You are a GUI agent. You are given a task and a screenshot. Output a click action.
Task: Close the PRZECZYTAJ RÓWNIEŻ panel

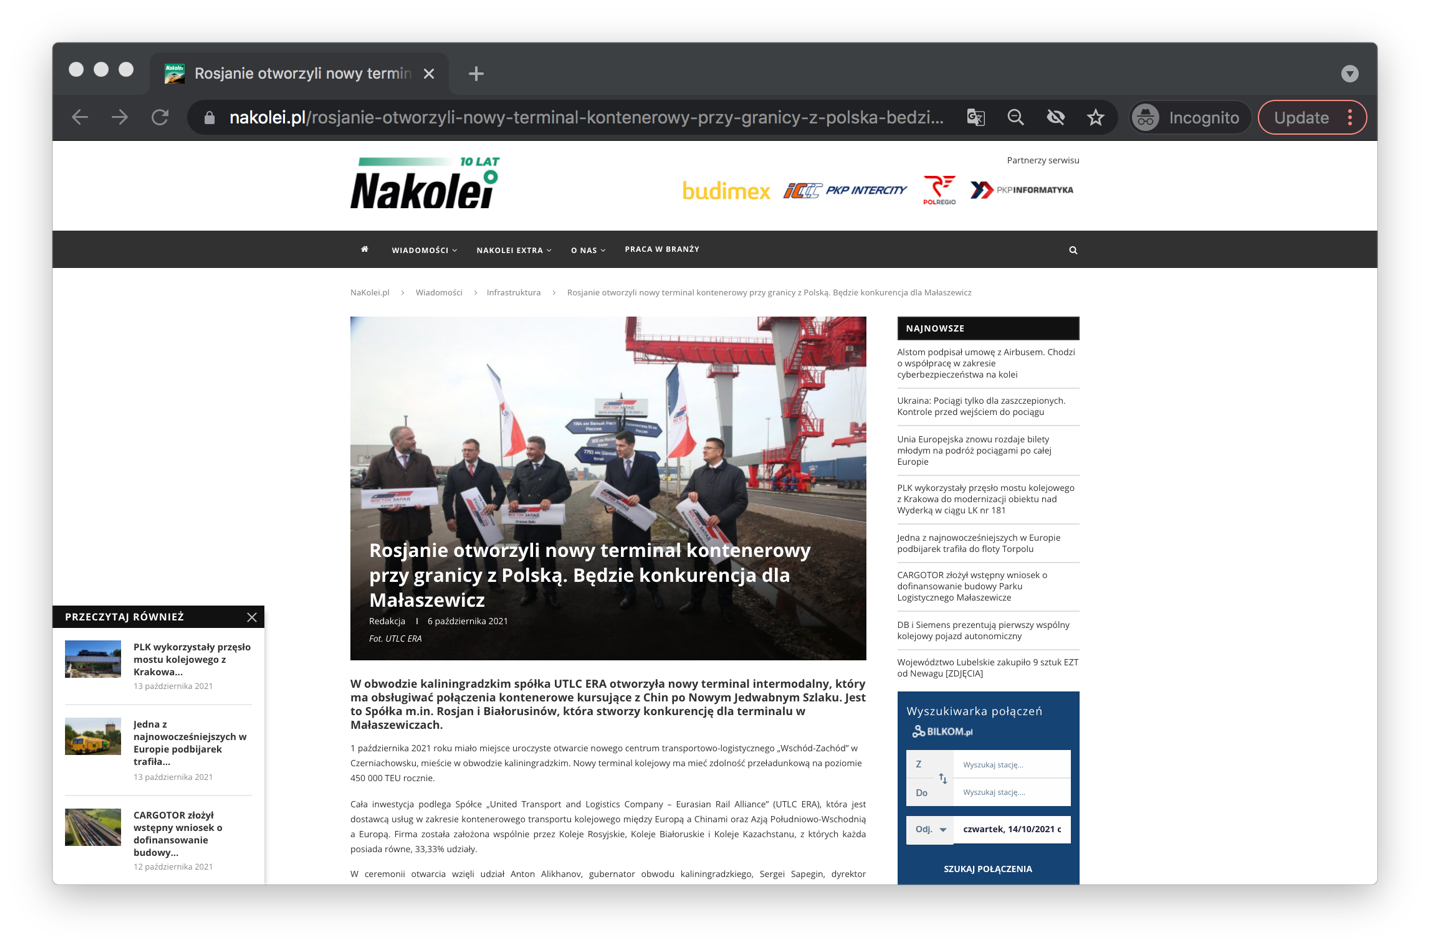click(252, 617)
